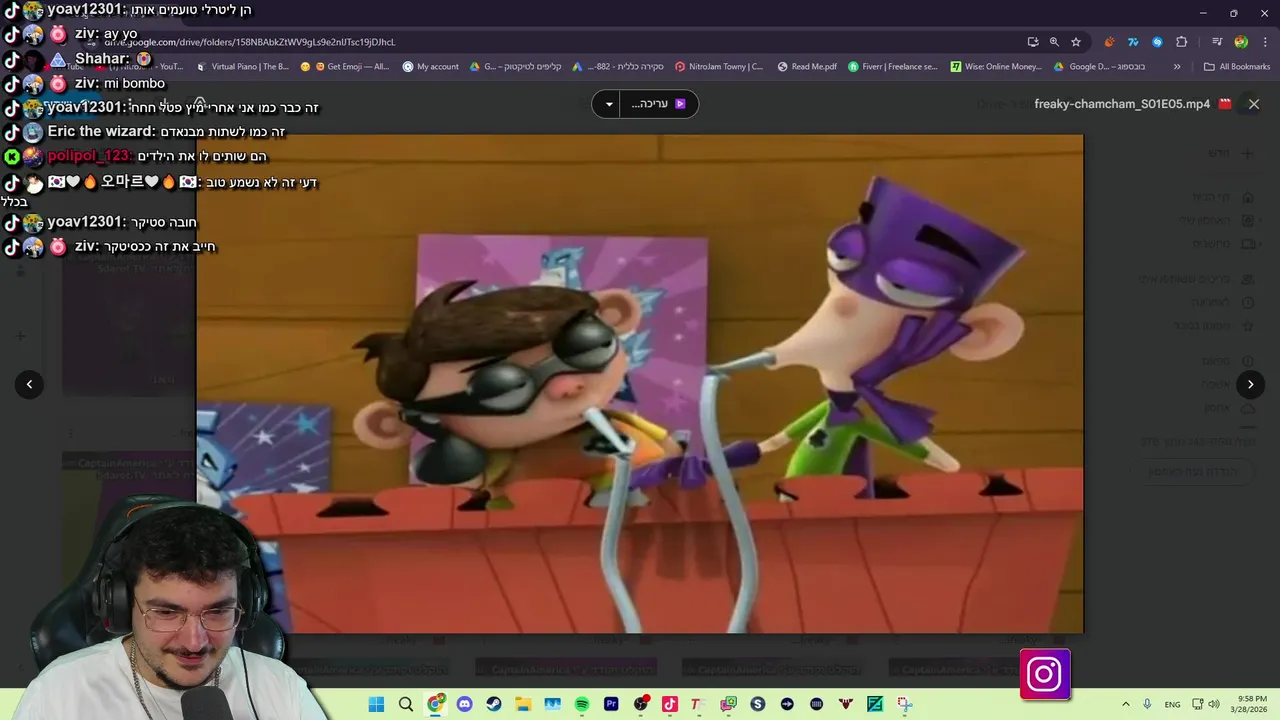Open the Virtual Piano bookmark
The height and width of the screenshot is (720, 1280).
click(x=243, y=67)
